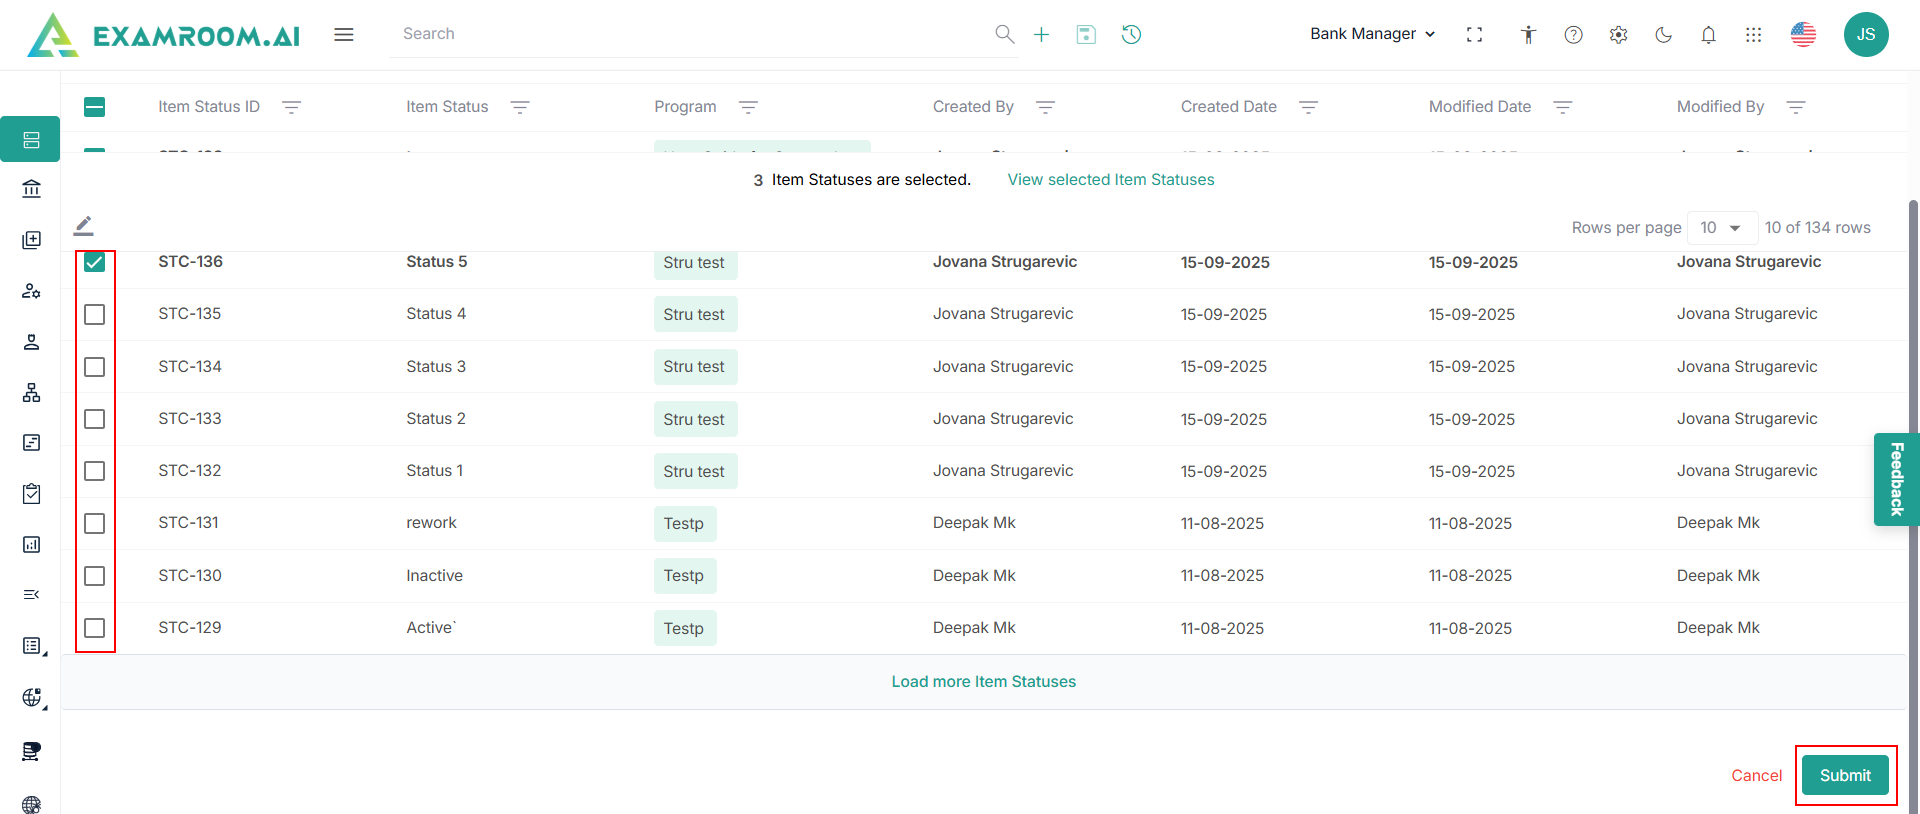
Task: Open the Rows per page dropdown
Action: (1722, 228)
